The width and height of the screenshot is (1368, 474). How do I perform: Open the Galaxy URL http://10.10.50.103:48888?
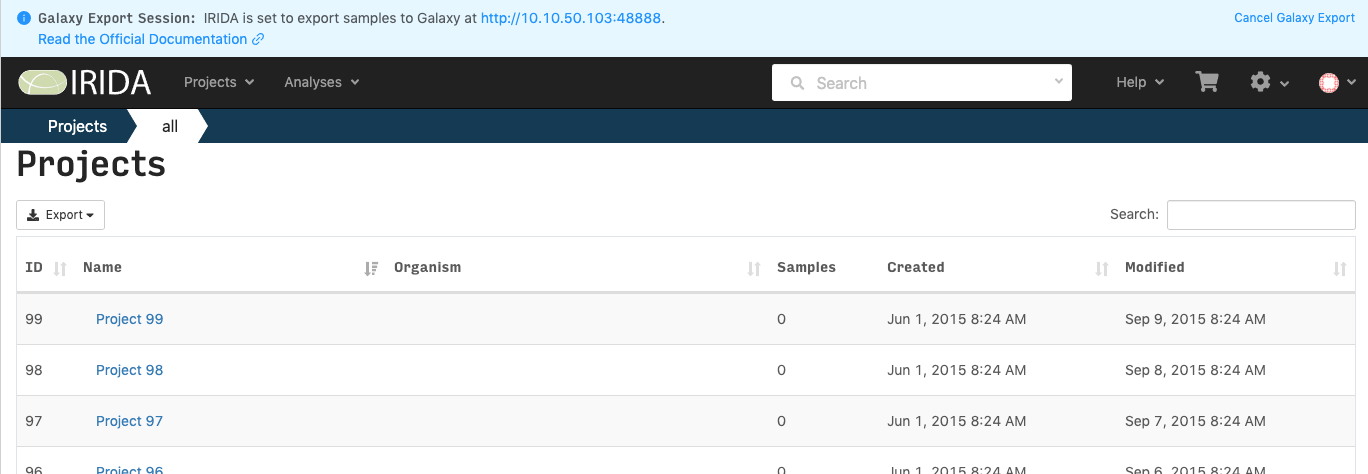click(x=571, y=18)
